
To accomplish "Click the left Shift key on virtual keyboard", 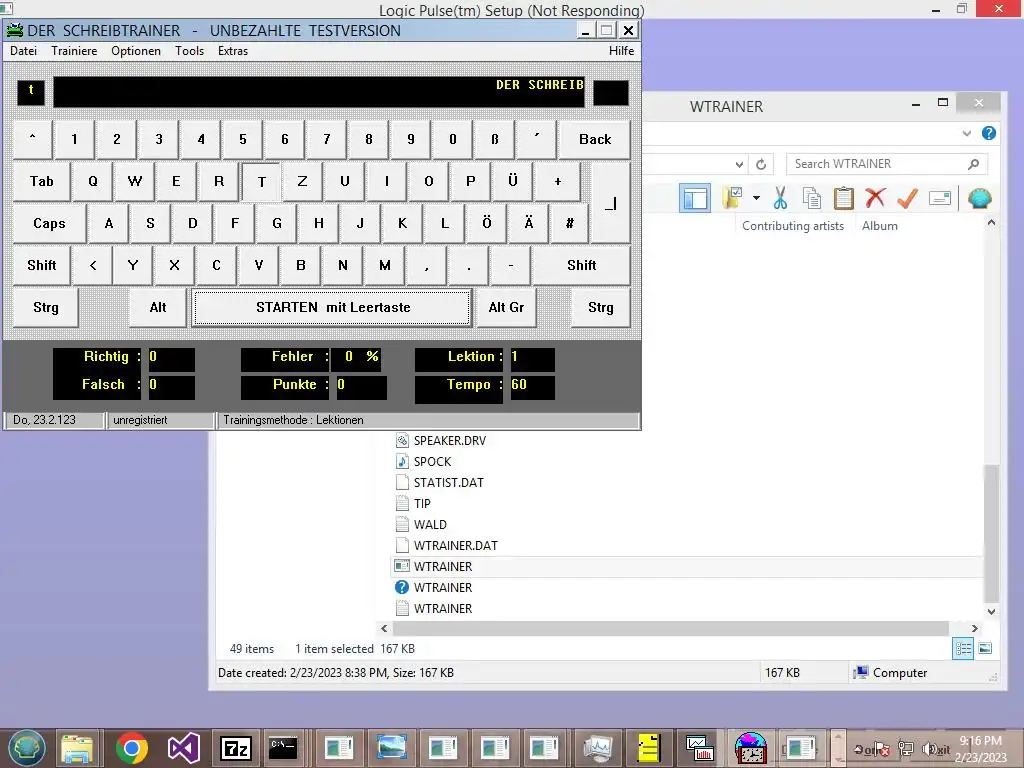I will 41,265.
